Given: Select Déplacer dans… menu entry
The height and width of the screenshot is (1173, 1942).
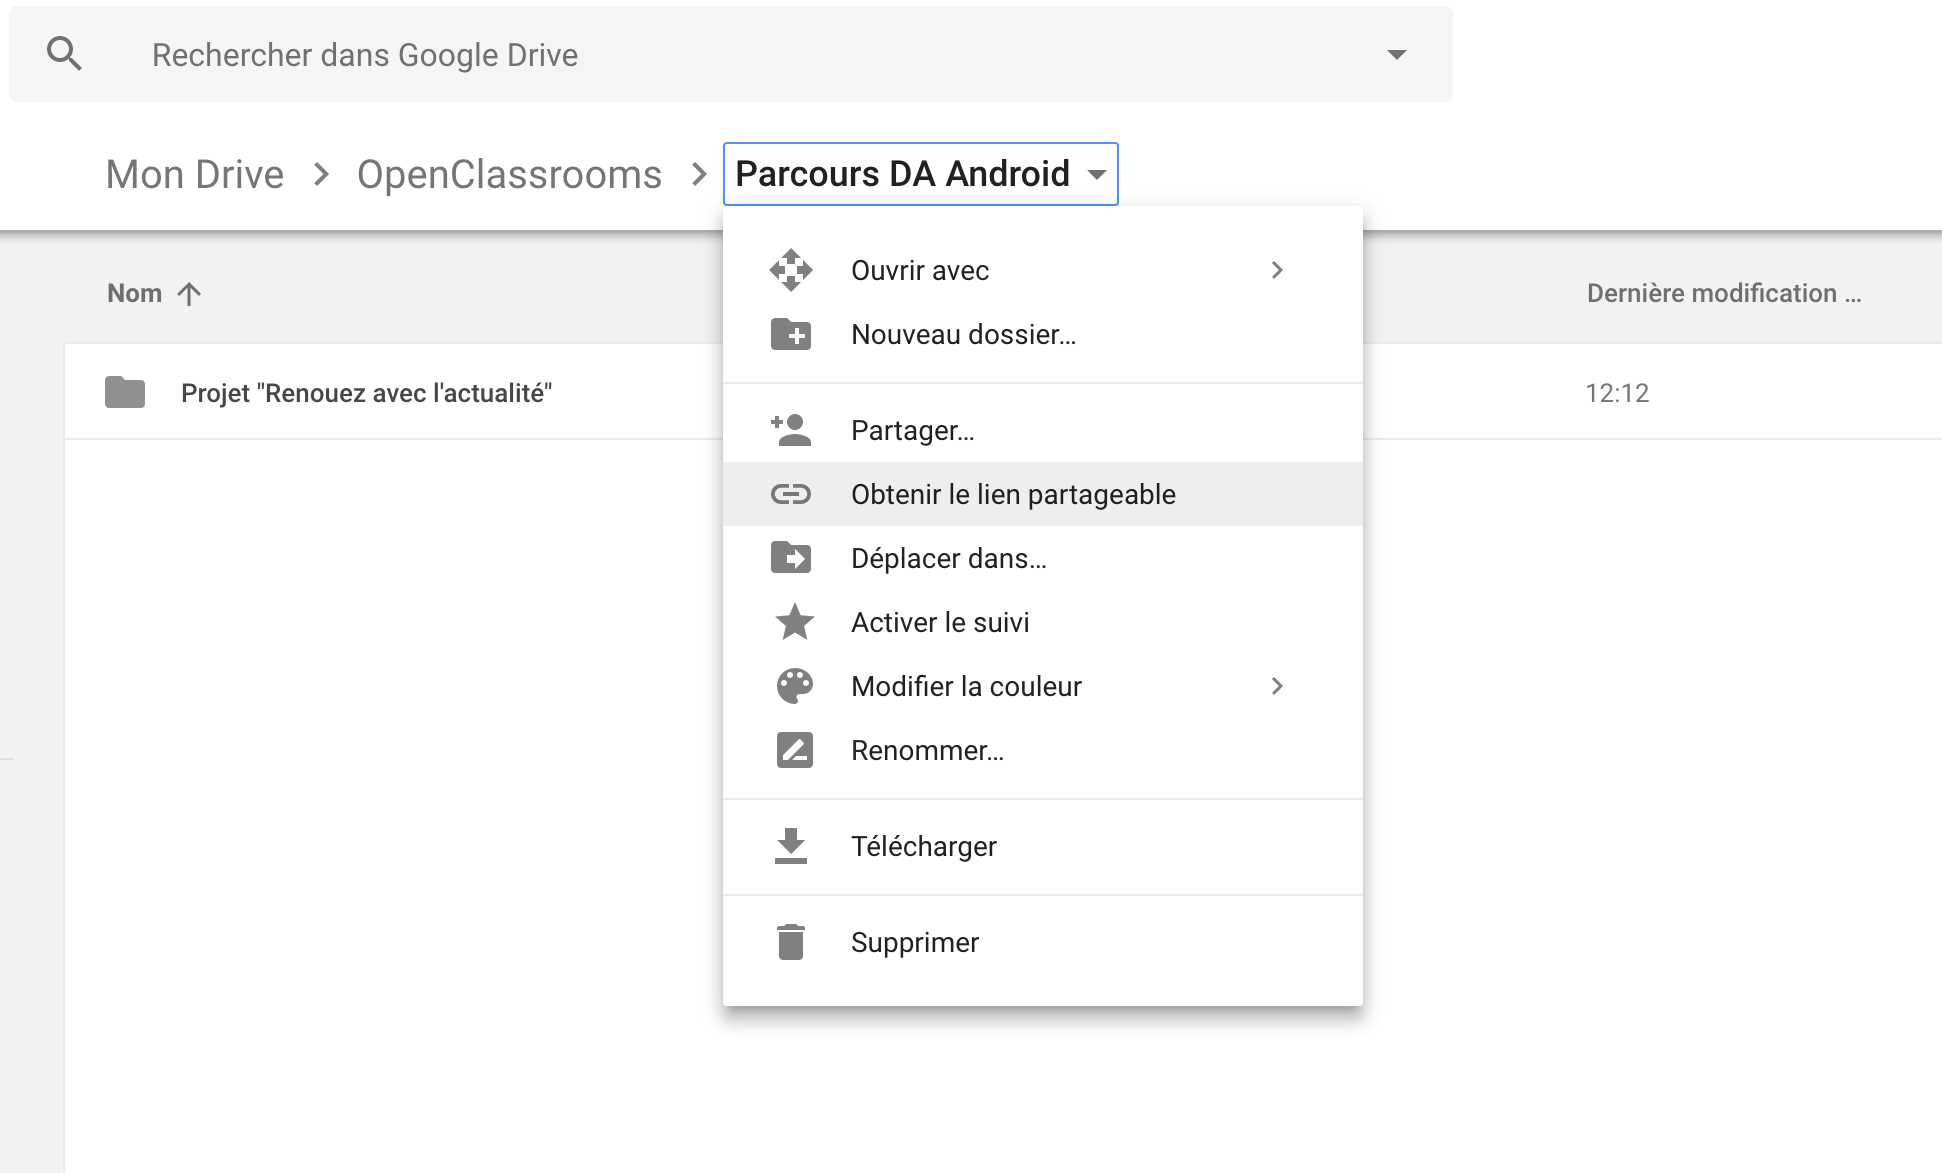Looking at the screenshot, I should click(1042, 558).
